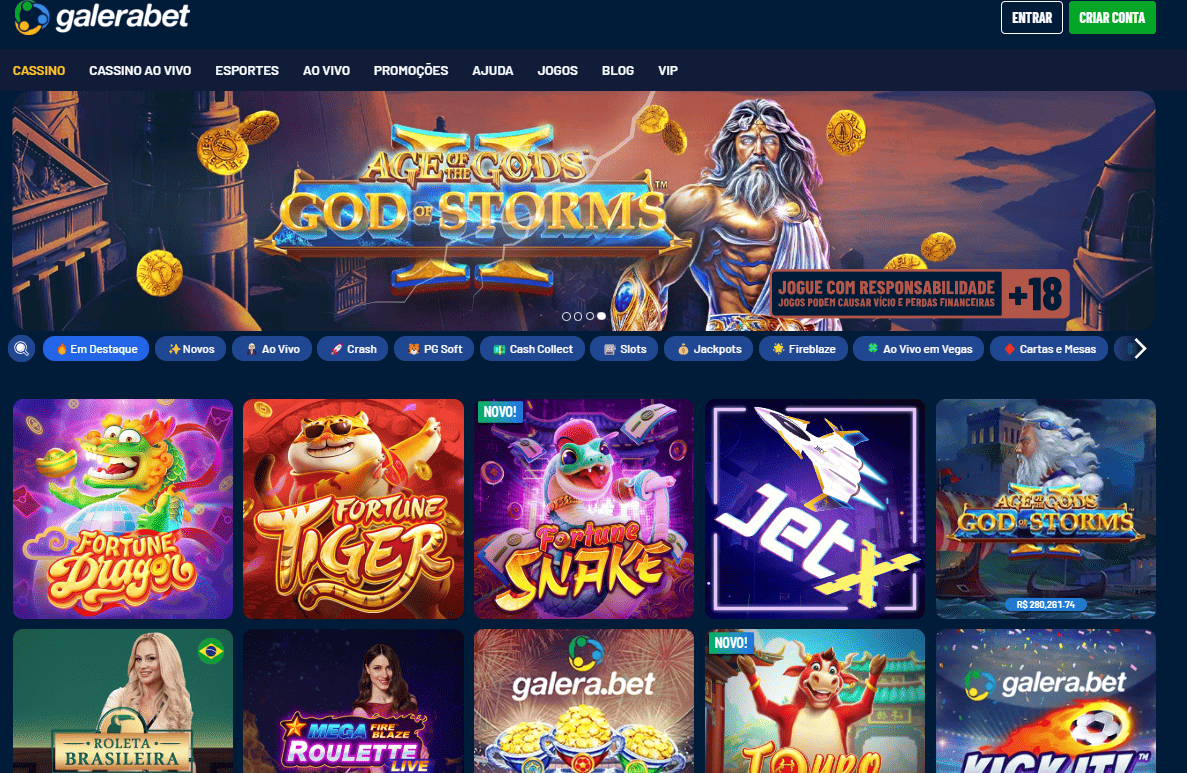Viewport: 1187px width, 773px height.
Task: Select the Jackpots category chip
Action: [709, 349]
